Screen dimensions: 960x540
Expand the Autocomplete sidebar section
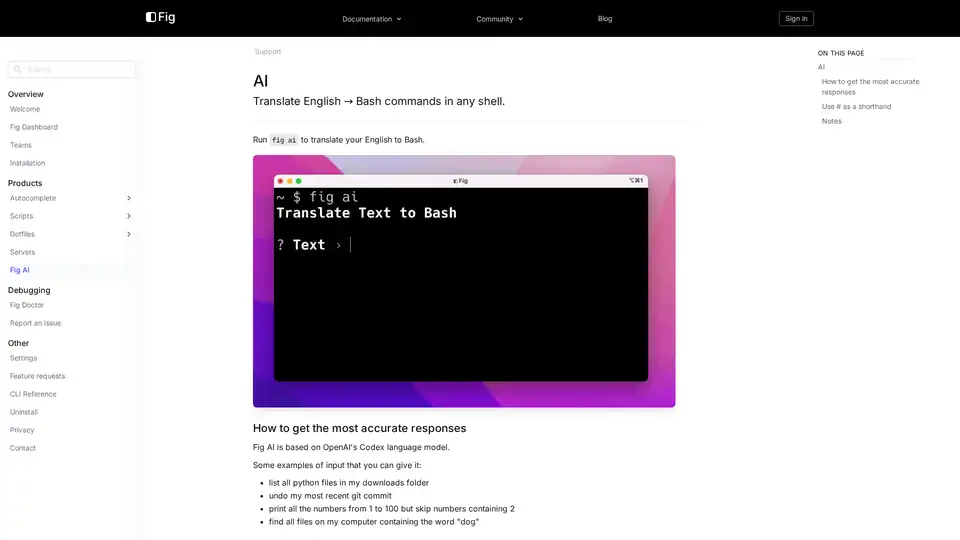point(128,198)
